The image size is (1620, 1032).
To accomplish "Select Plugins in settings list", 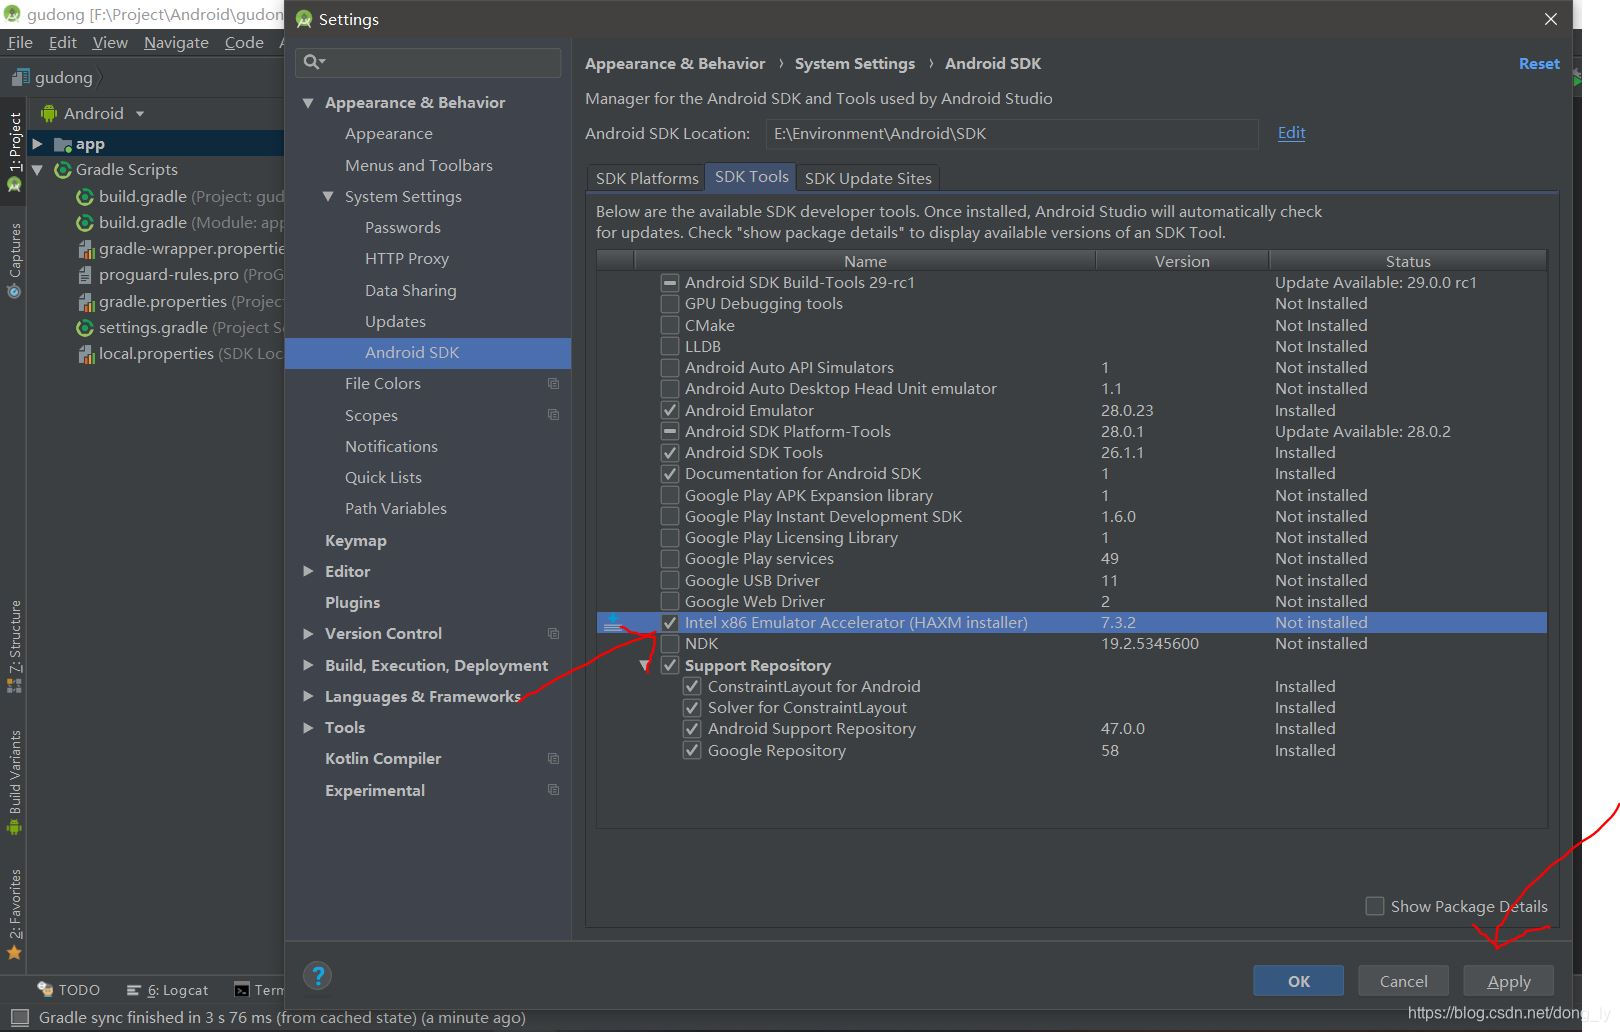I will 352,603.
